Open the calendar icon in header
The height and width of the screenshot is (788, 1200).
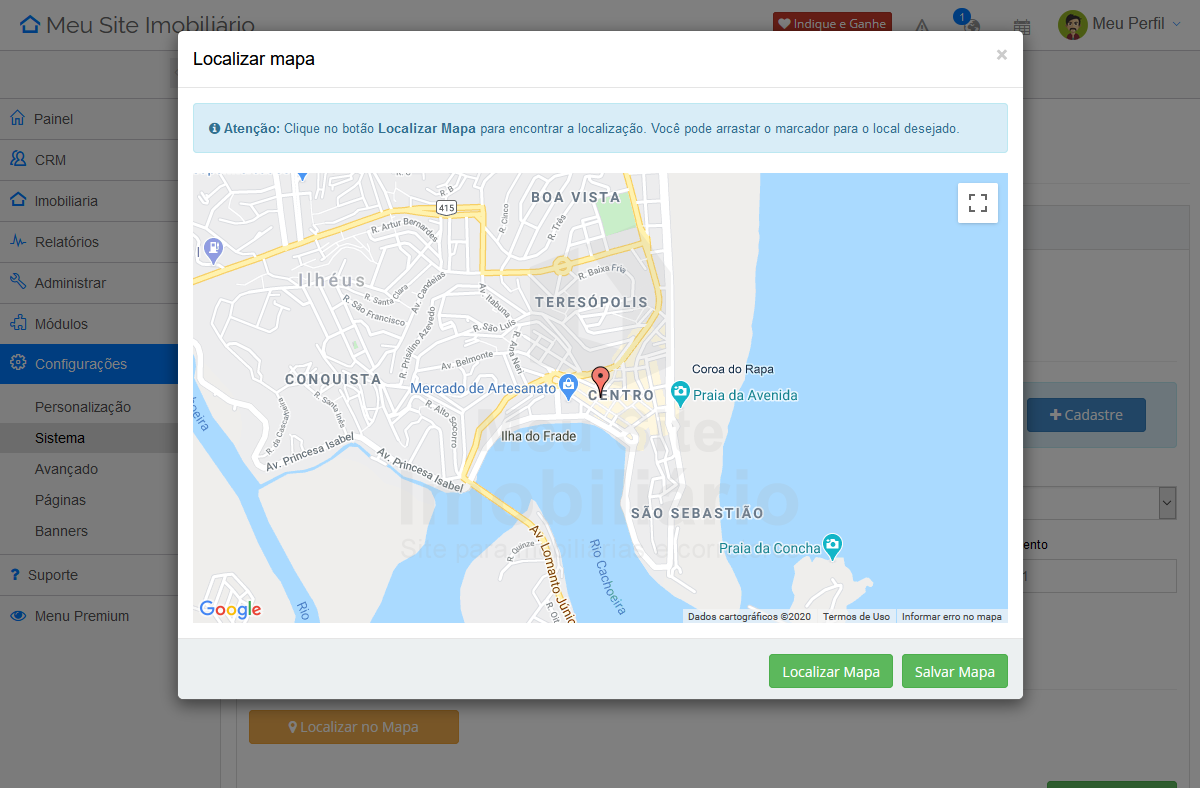click(1022, 26)
